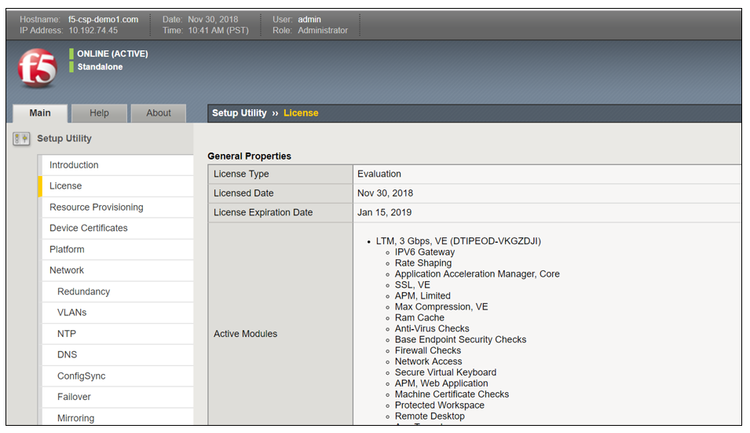Open Network in the sidebar

(x=117, y=270)
